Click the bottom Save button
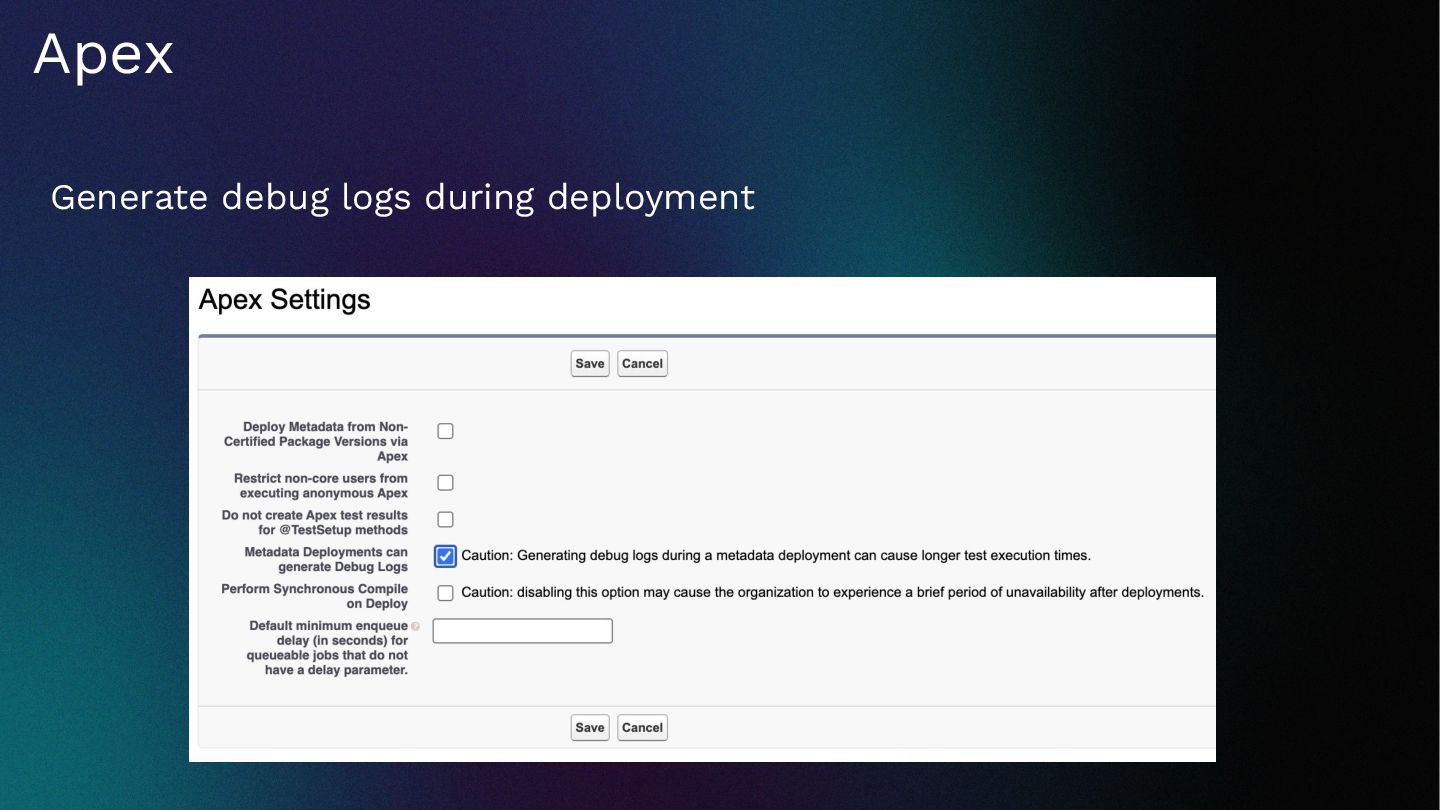Viewport: 1440px width, 810px height. point(590,727)
